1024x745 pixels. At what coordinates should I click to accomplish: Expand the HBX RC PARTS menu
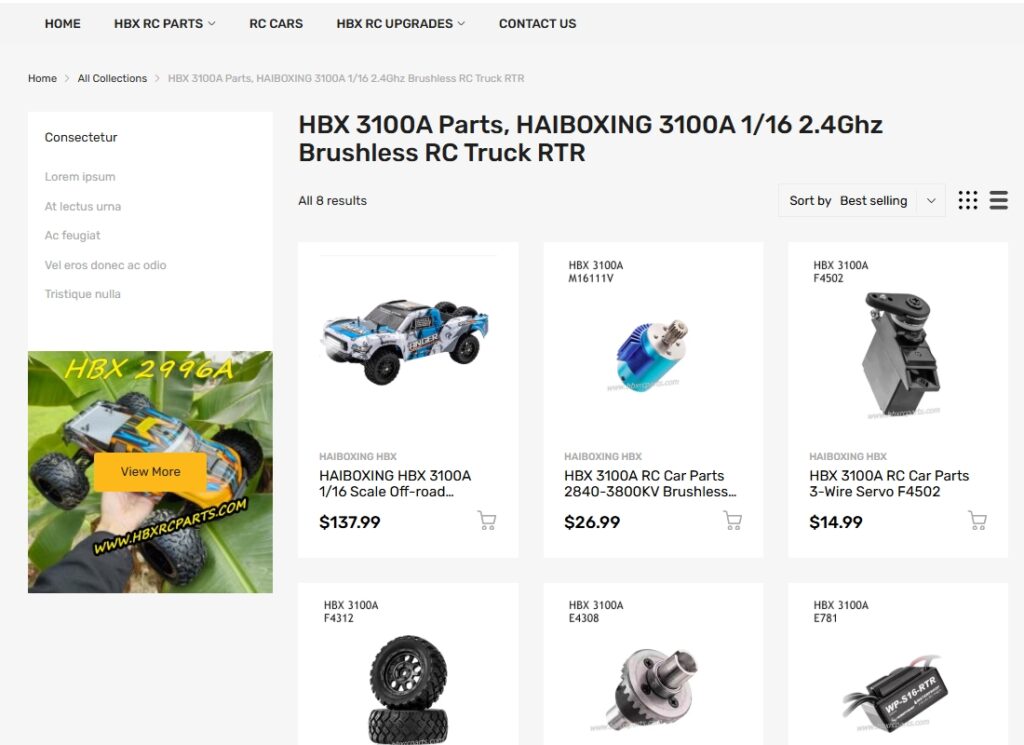coord(165,24)
